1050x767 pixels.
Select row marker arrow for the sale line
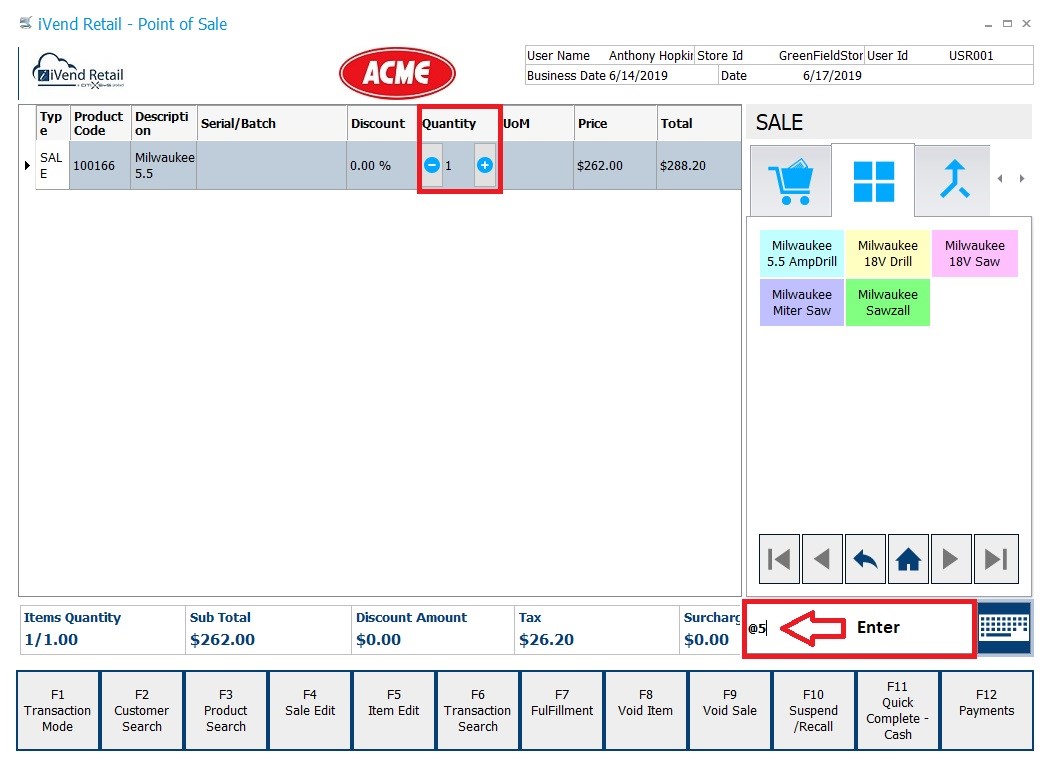(x=27, y=165)
